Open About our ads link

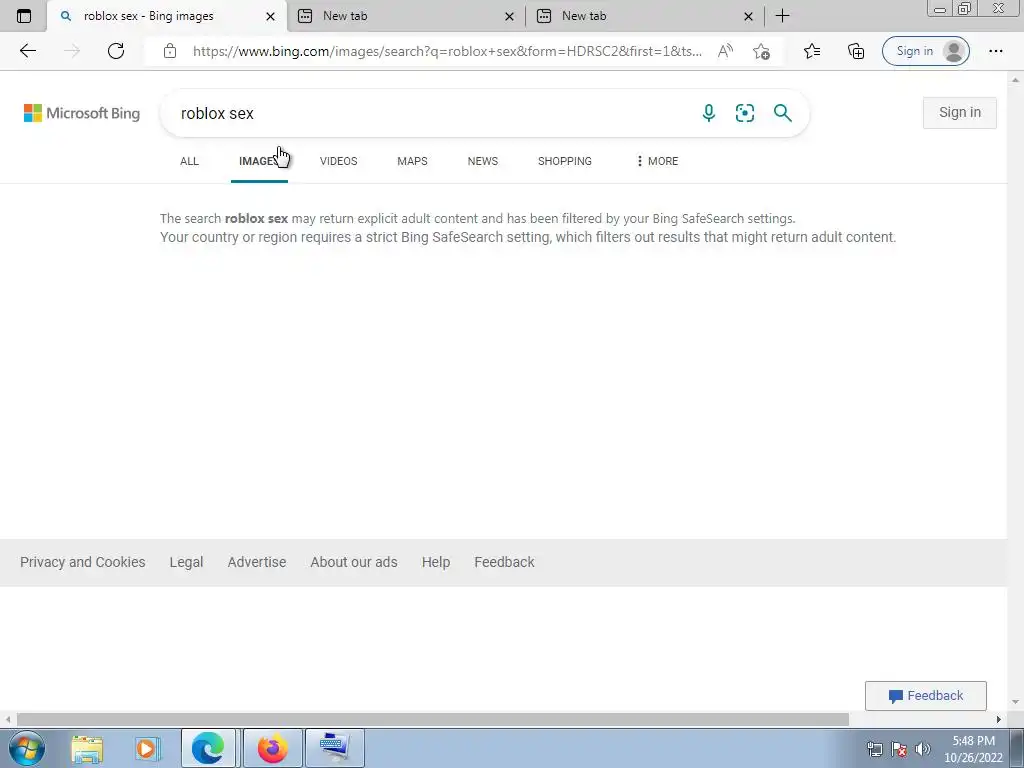[x=353, y=562]
